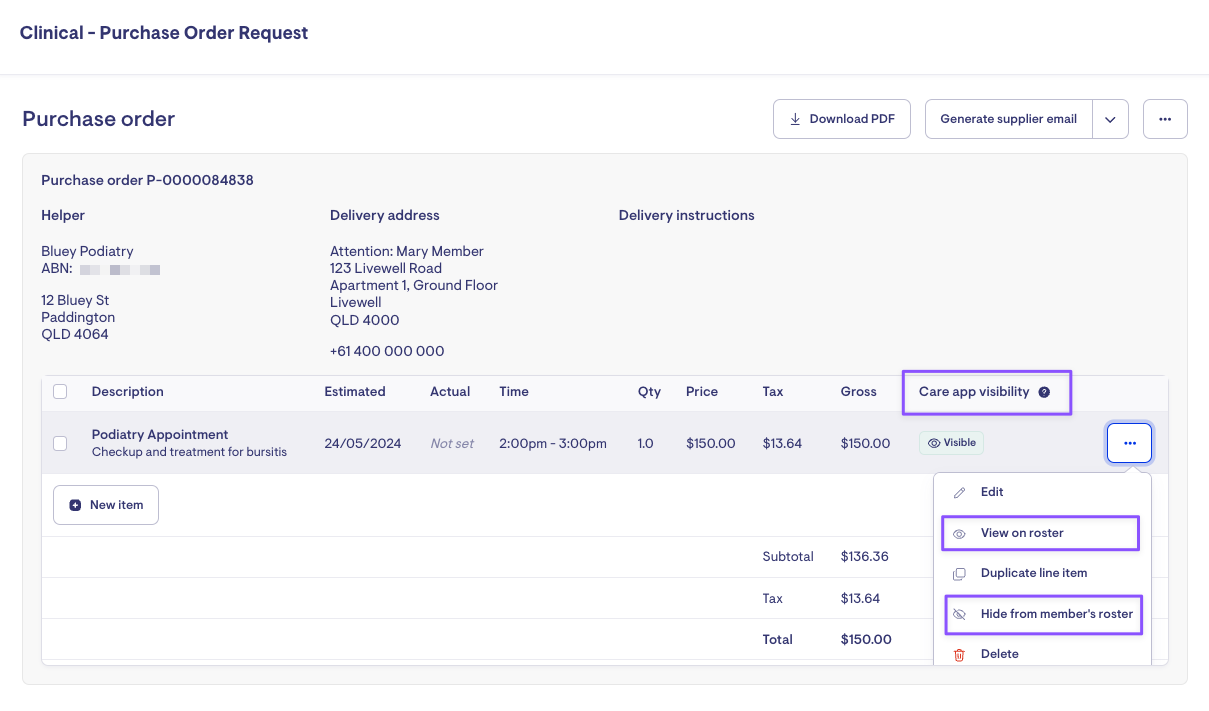This screenshot has width=1209, height=711.
Task: Open the purchase order more options menu
Action: tap(1165, 119)
